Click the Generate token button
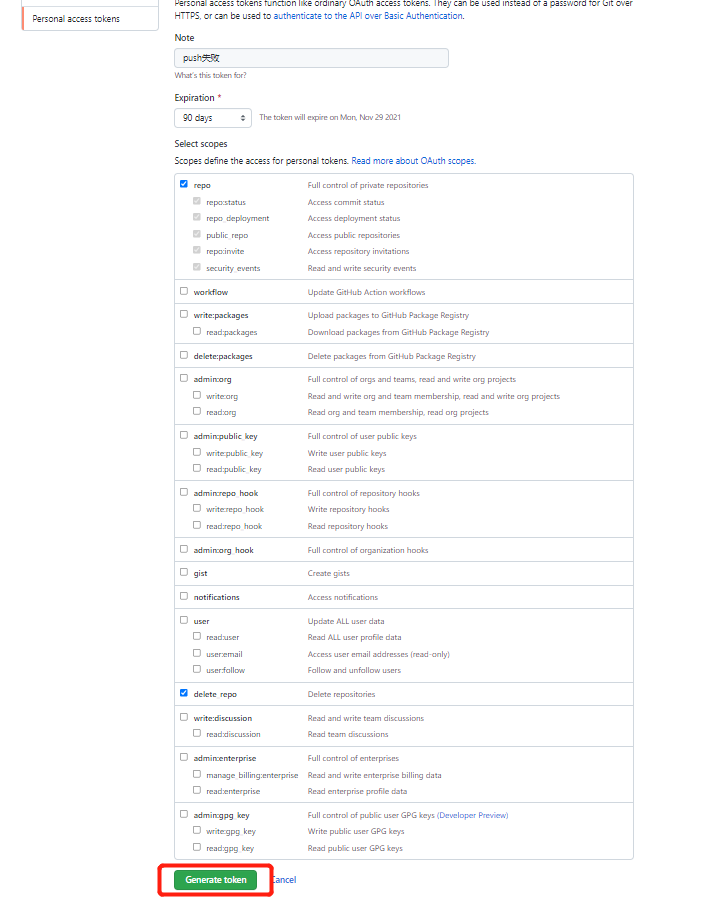The width and height of the screenshot is (727, 918). click(x=215, y=880)
